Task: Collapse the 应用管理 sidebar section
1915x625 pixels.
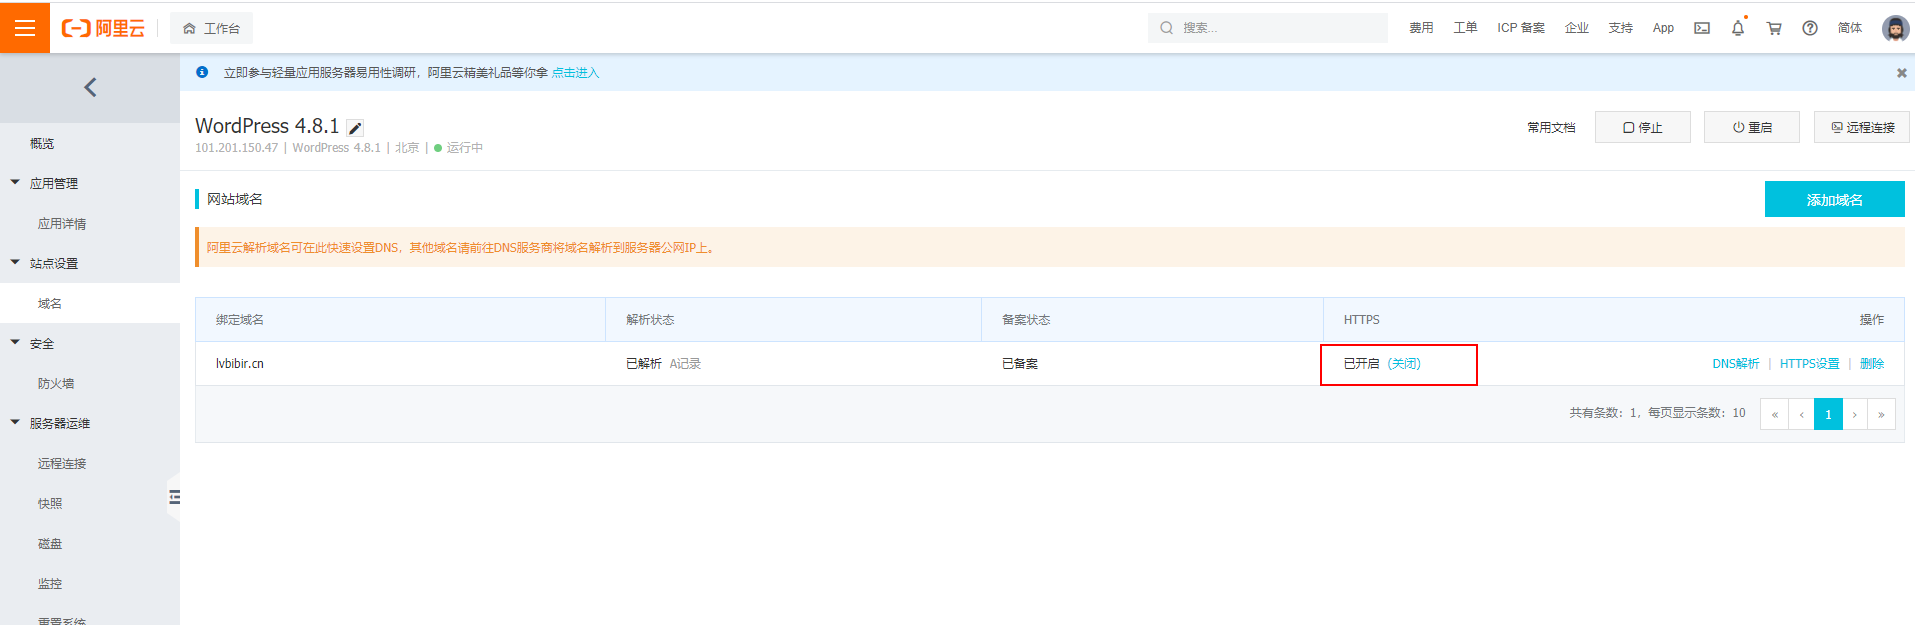Action: coord(15,183)
